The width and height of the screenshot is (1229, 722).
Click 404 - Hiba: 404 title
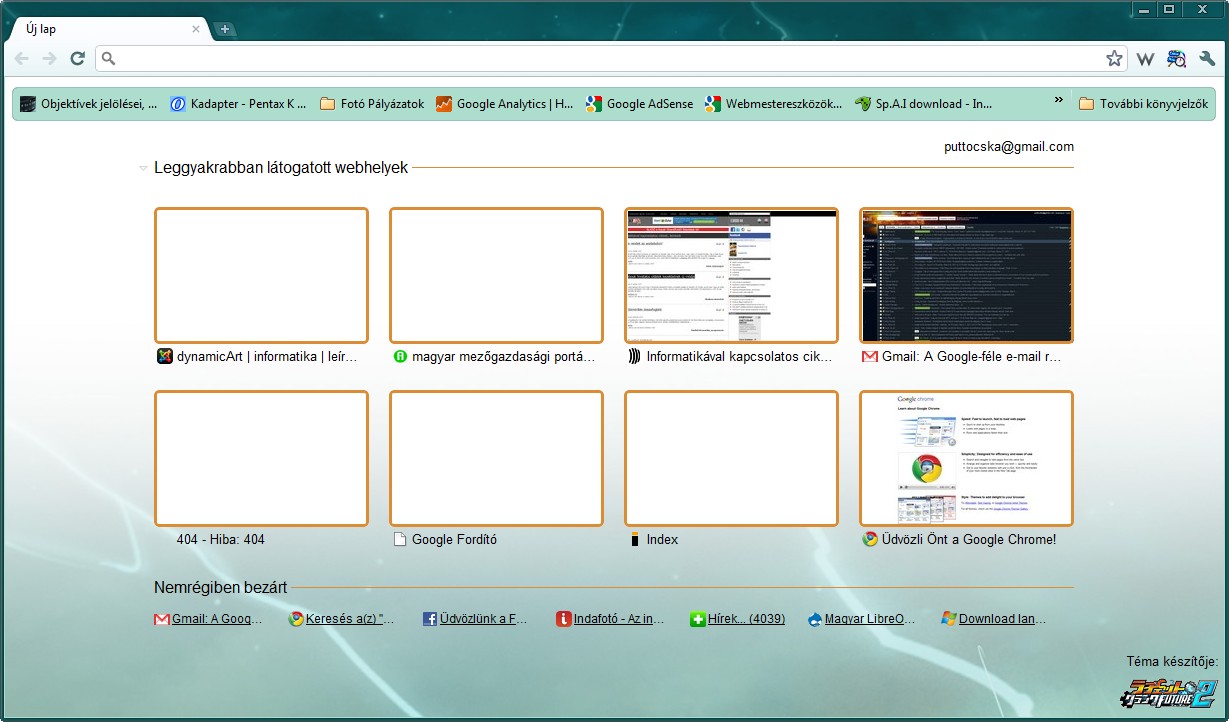point(221,540)
